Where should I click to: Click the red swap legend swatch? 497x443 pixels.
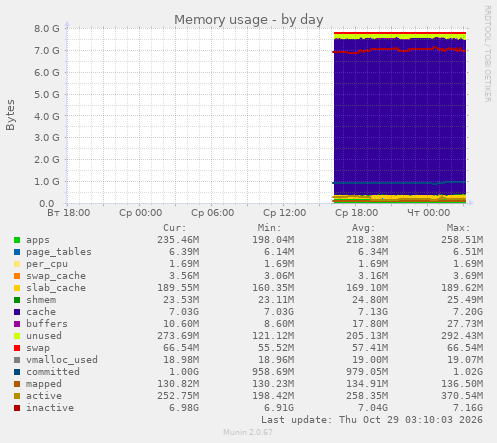(17, 348)
